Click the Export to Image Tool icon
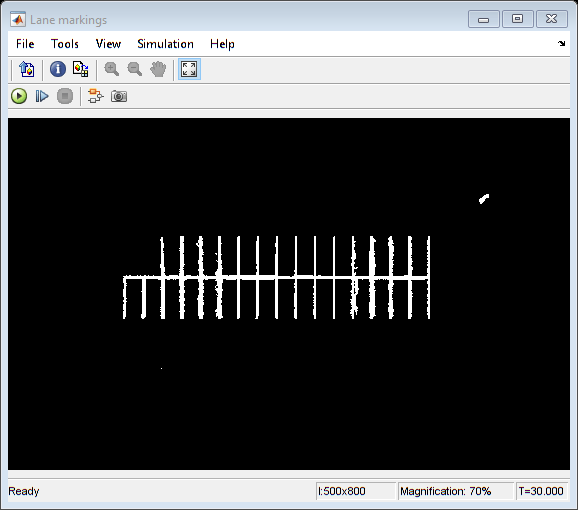This screenshot has width=578, height=510. point(27,69)
